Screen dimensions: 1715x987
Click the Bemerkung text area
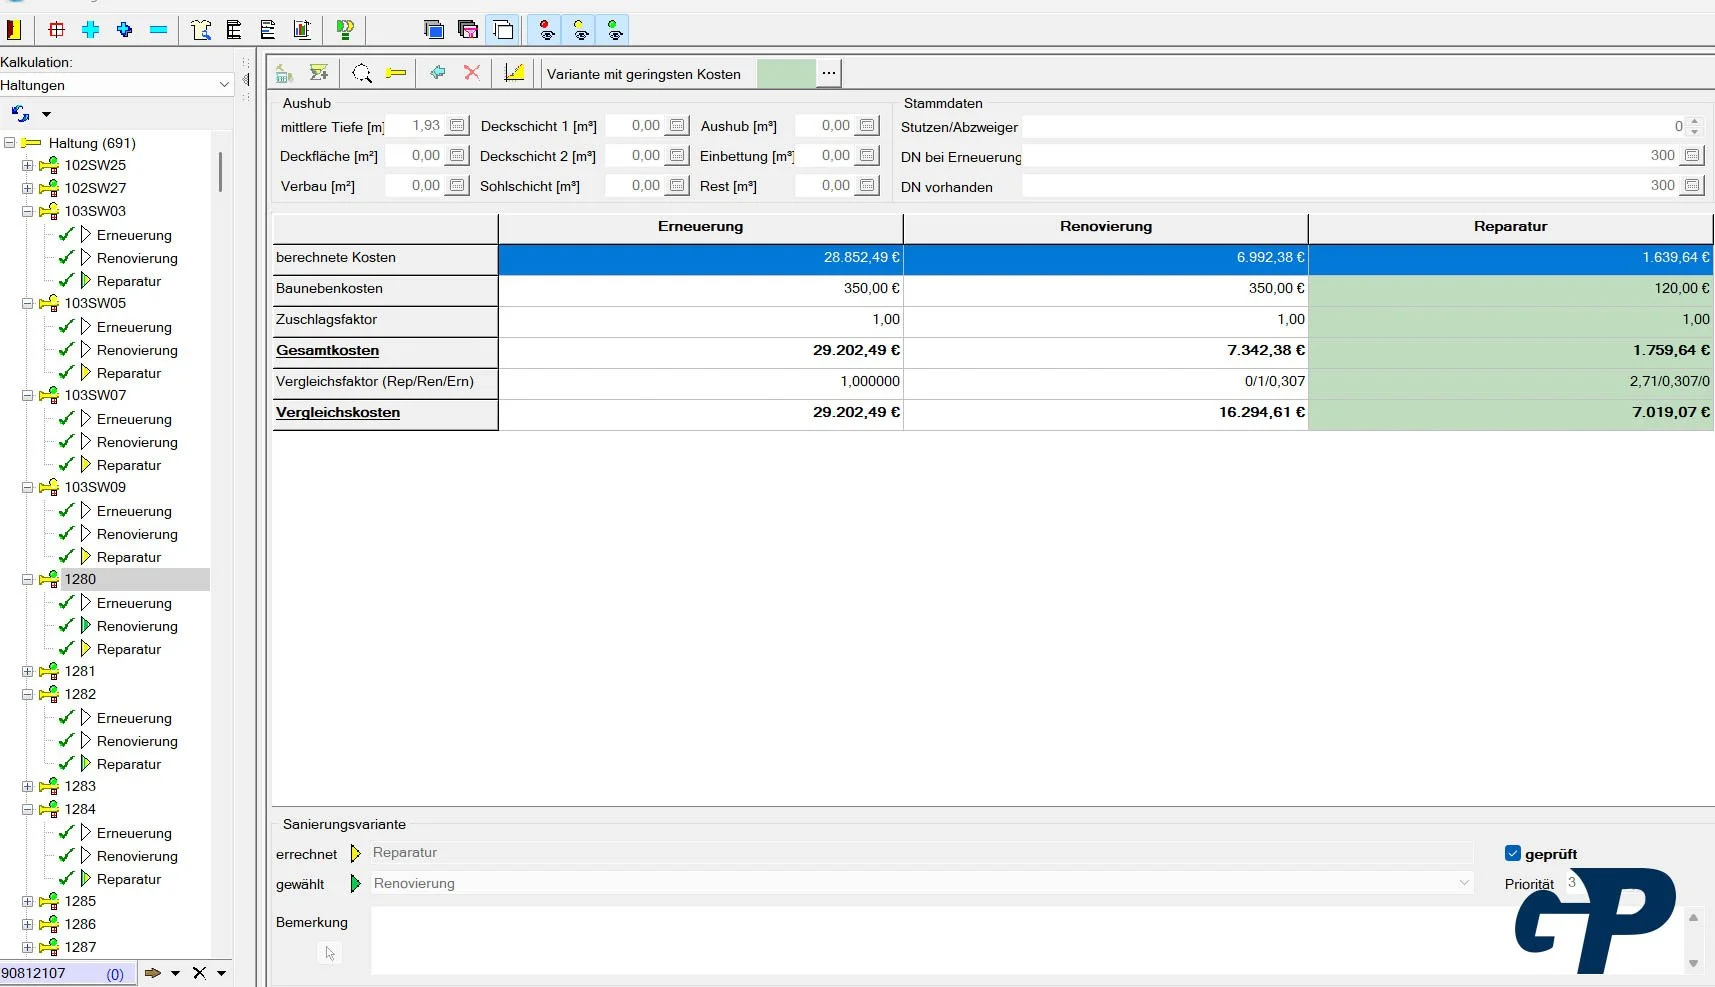pyautogui.click(x=1027, y=939)
